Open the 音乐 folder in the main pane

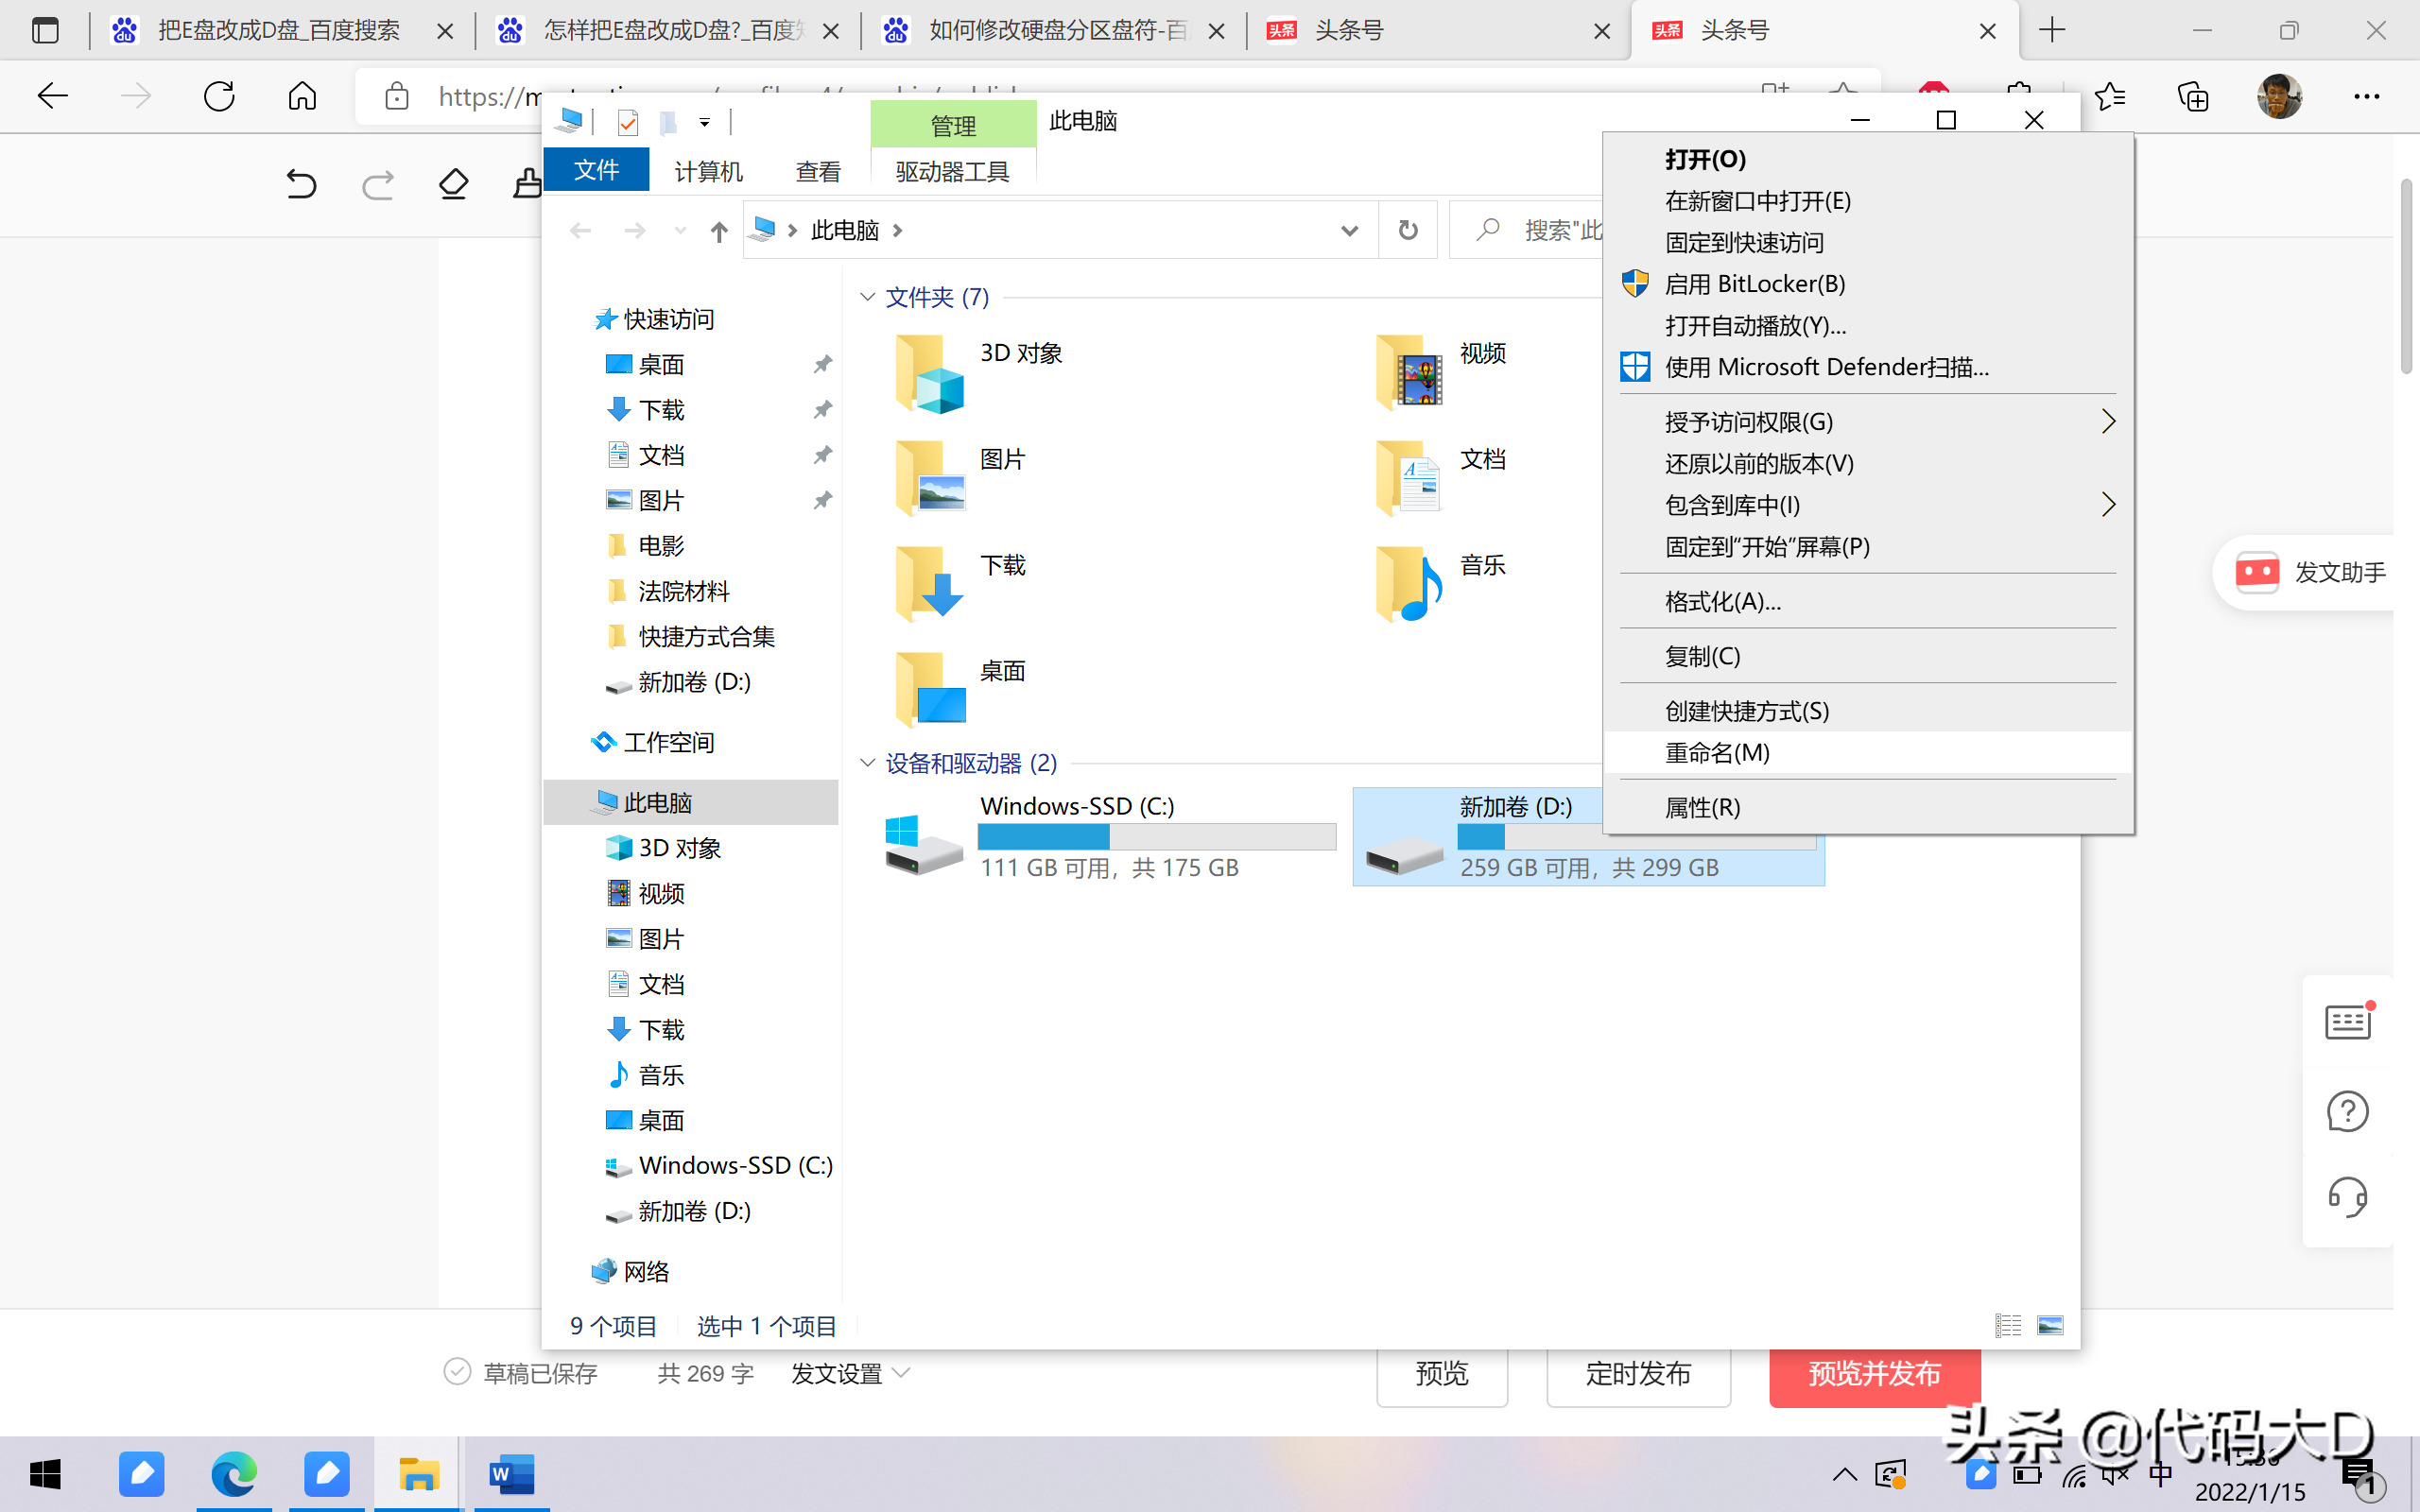point(1409,585)
